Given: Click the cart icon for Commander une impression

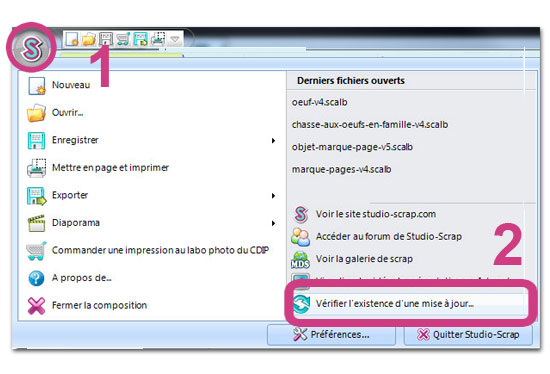Looking at the screenshot, I should (36, 251).
